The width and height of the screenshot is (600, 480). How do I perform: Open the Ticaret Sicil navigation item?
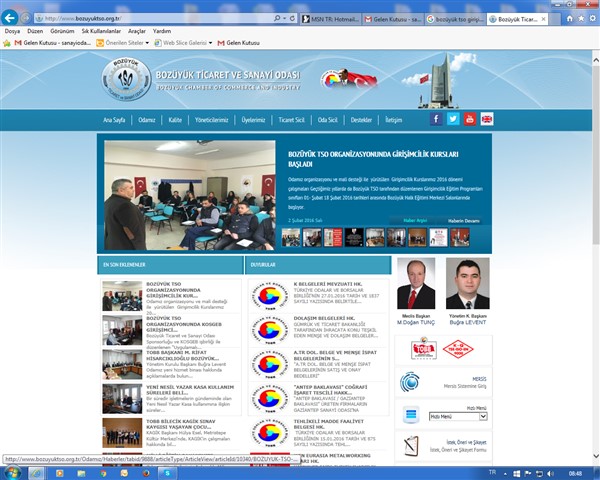tap(291, 120)
